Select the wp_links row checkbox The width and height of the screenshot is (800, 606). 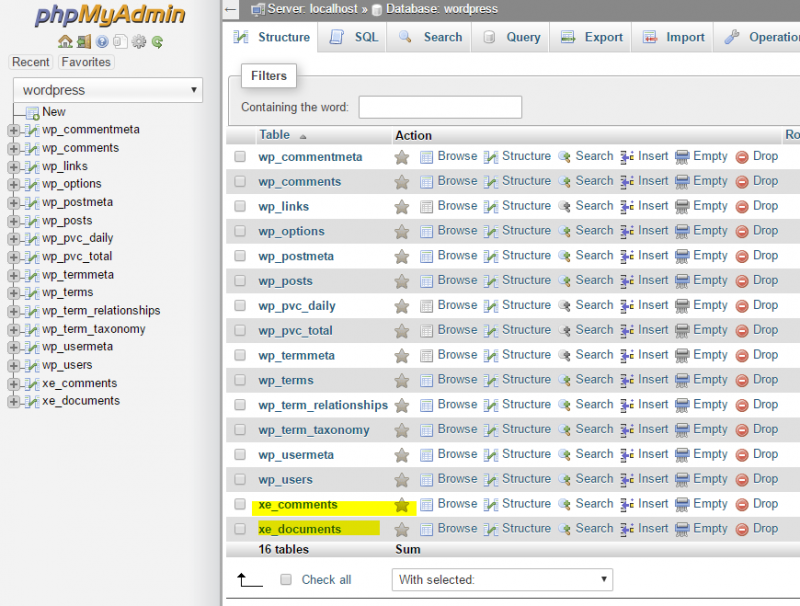(240, 206)
